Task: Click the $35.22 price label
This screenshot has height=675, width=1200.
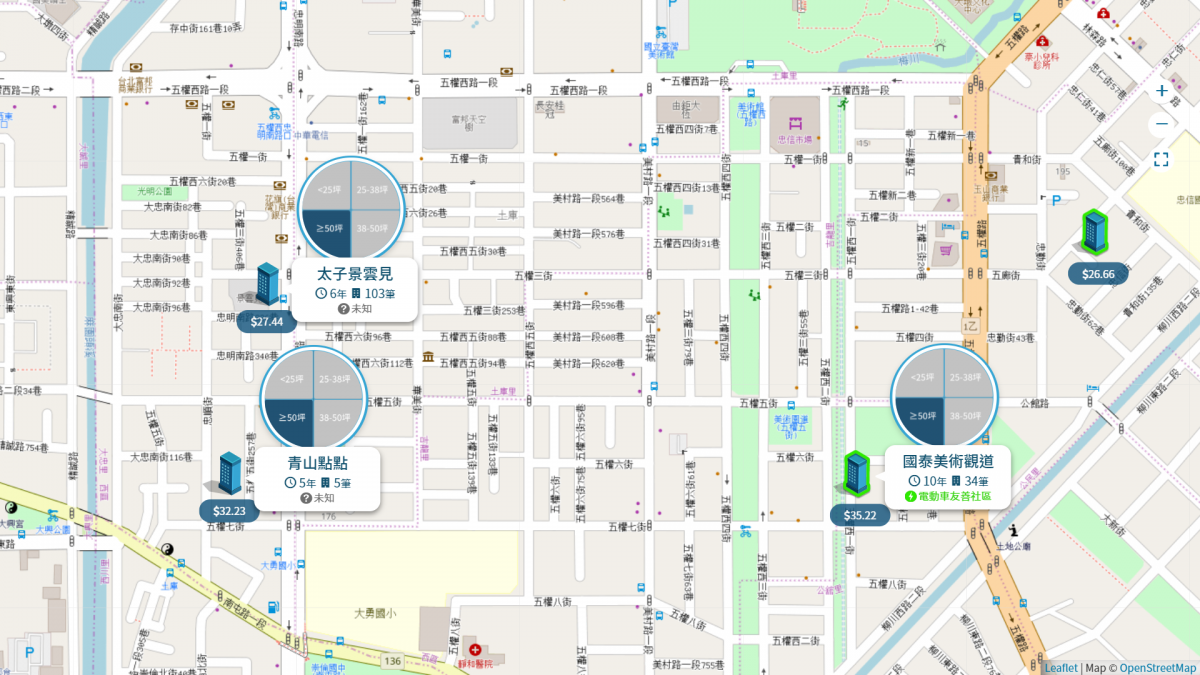Action: [x=860, y=516]
